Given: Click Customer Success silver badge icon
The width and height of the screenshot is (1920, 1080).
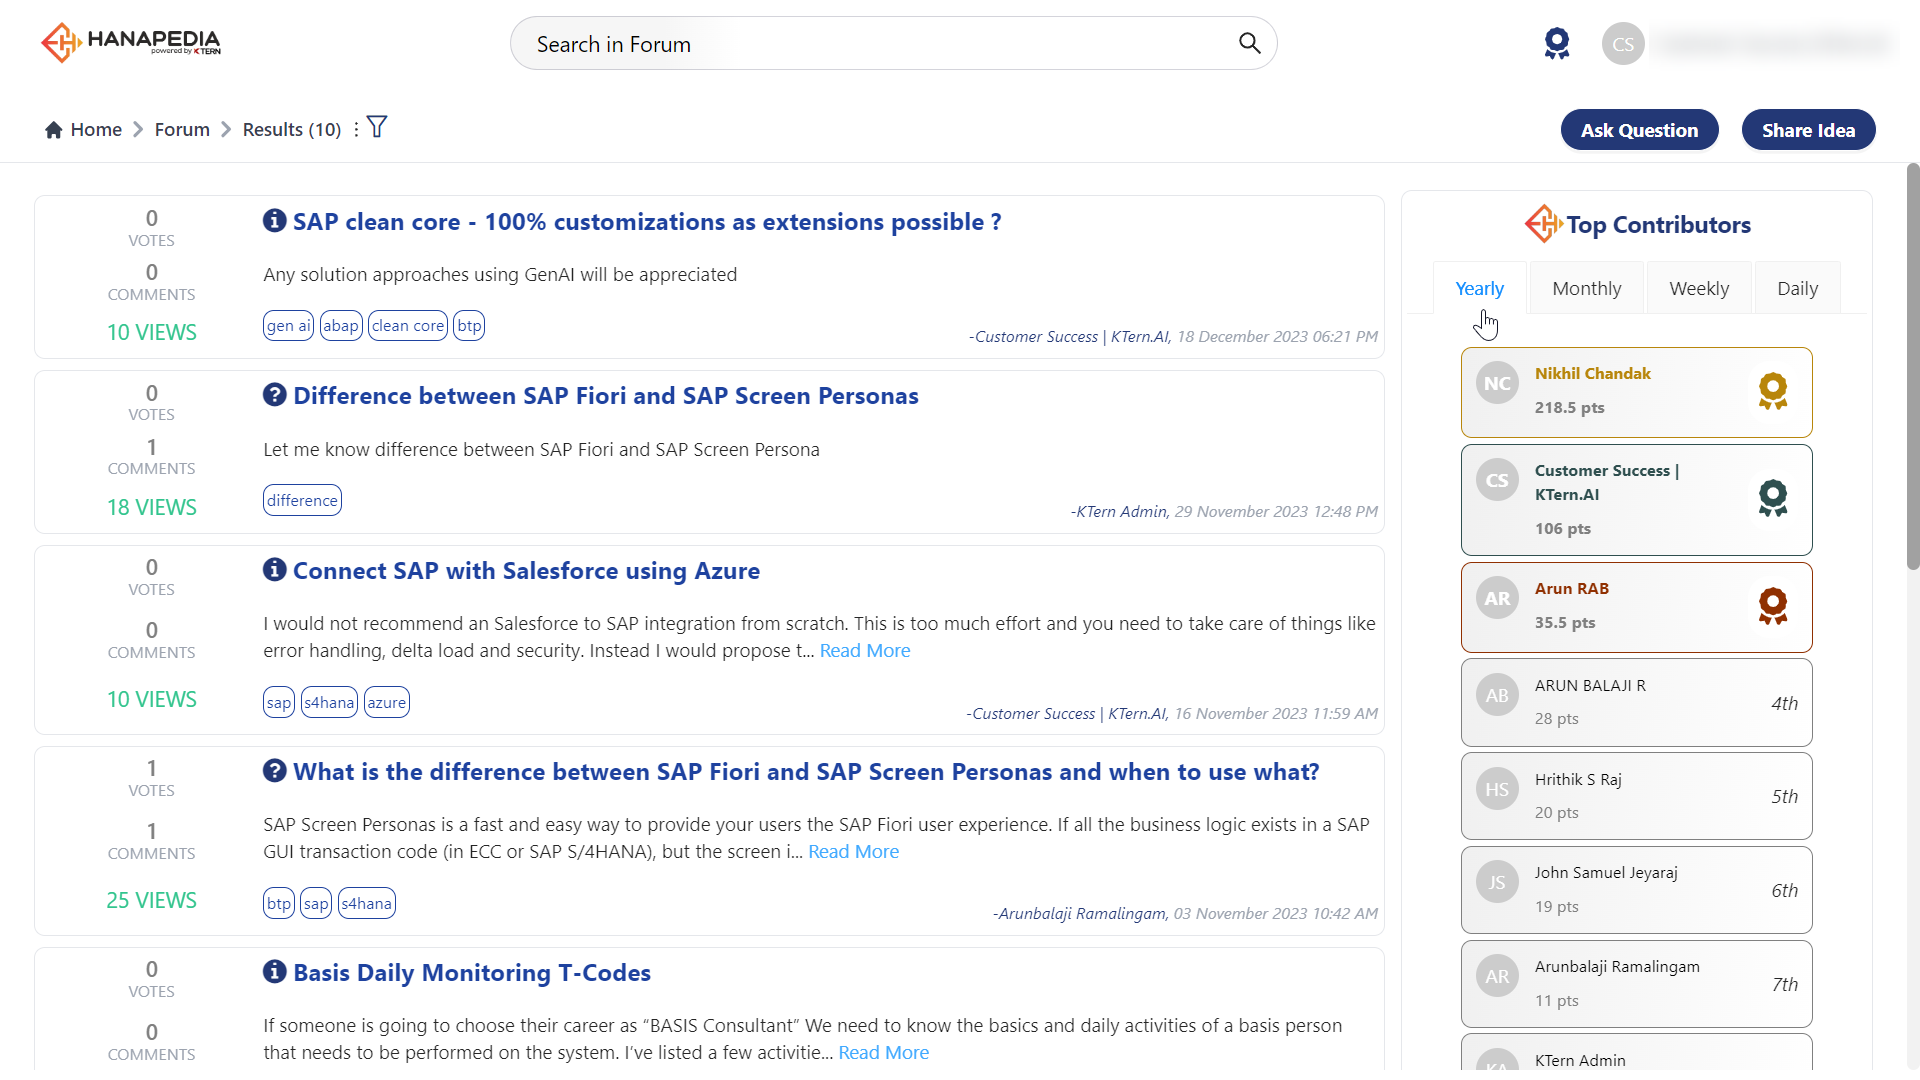Looking at the screenshot, I should pyautogui.click(x=1773, y=498).
